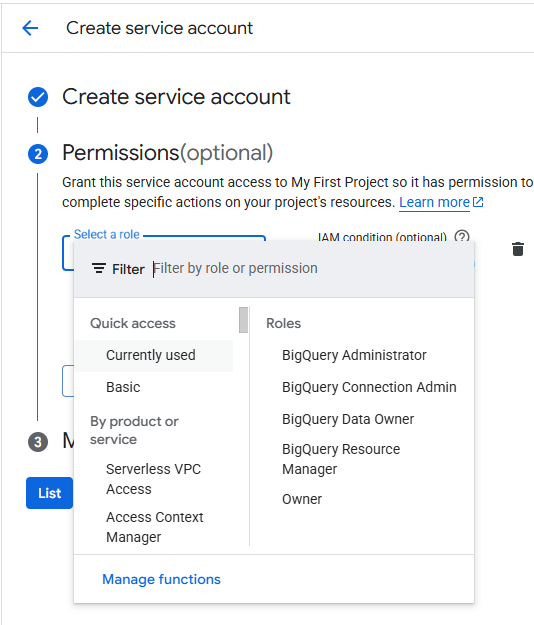This screenshot has height=625, width=534.
Task: Click By product or service label
Action: (x=134, y=430)
